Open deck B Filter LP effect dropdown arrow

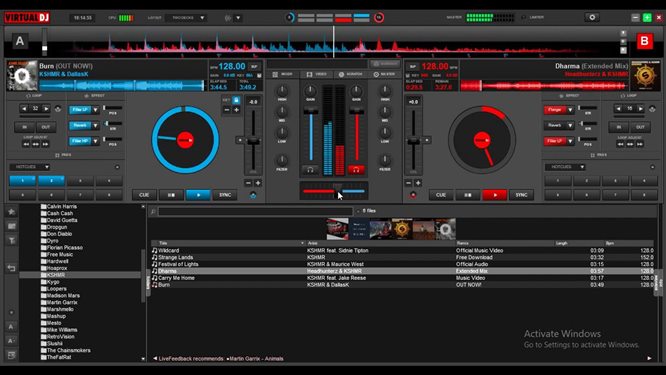pyautogui.click(x=570, y=141)
